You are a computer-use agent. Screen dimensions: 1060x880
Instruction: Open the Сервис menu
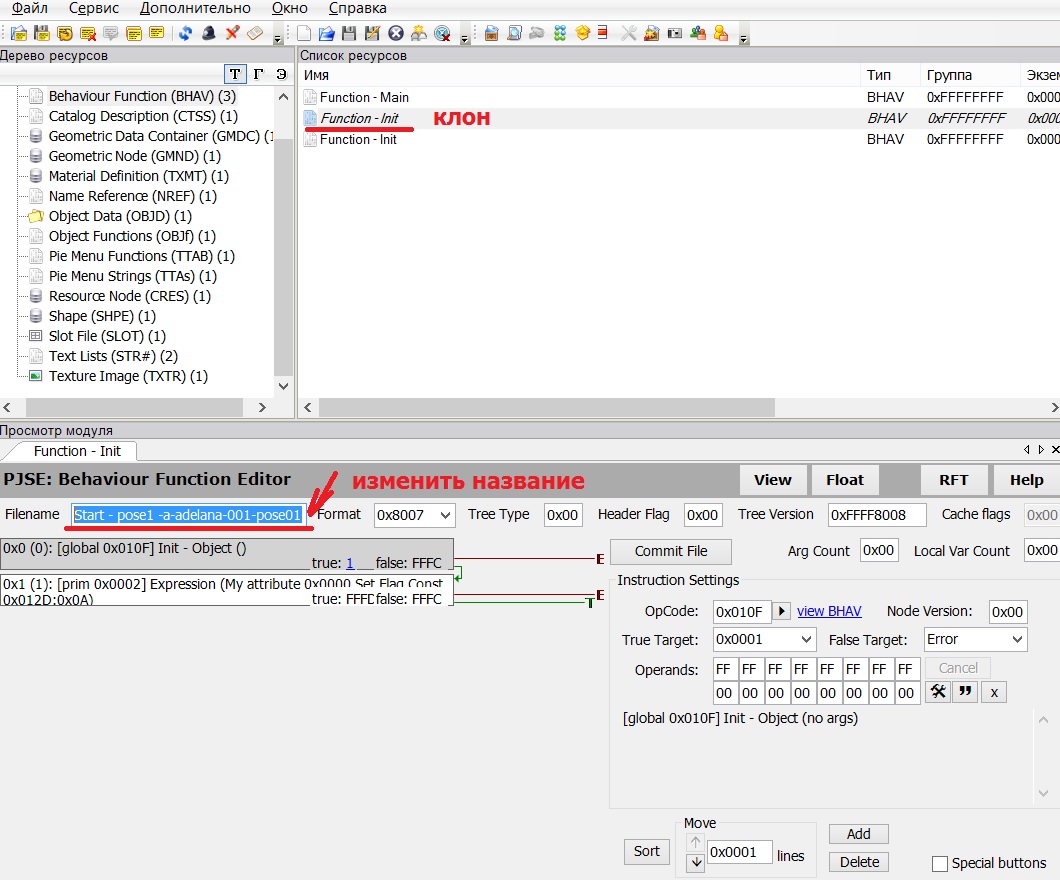click(x=93, y=8)
